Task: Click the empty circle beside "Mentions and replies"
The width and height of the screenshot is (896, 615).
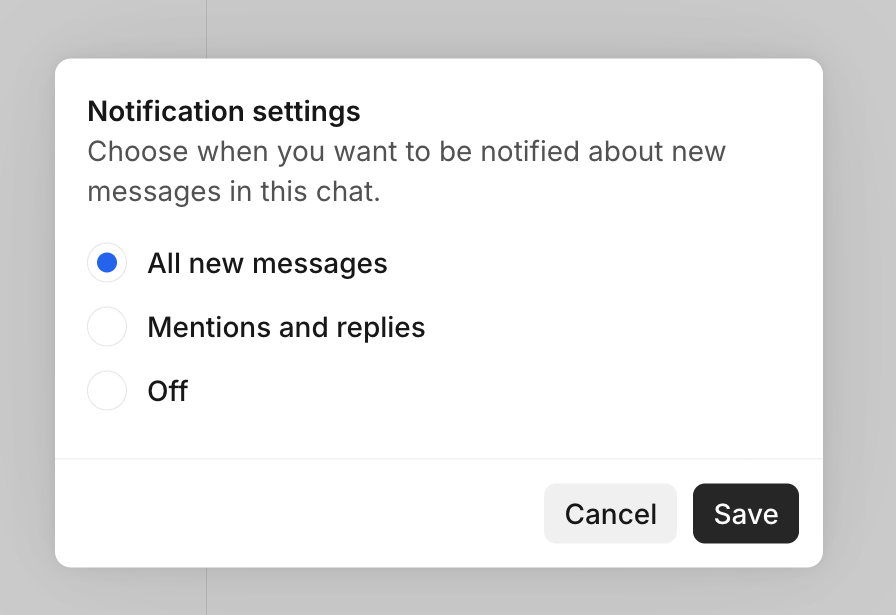Action: 107,327
